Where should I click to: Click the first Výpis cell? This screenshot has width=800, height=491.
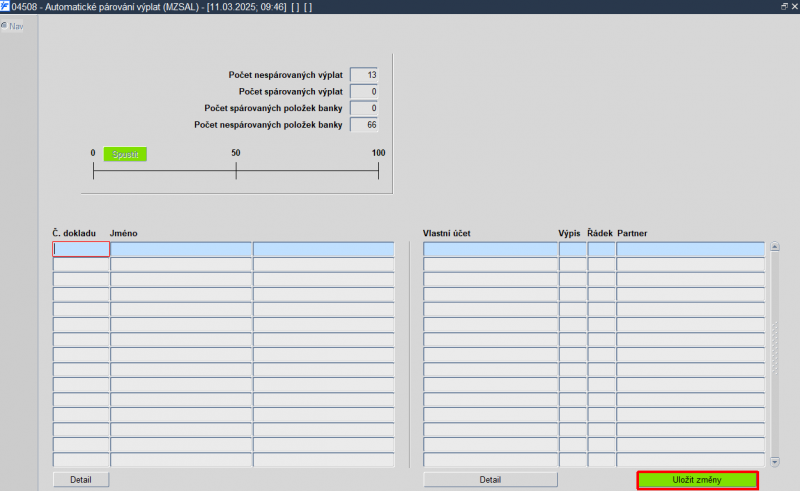pyautogui.click(x=572, y=249)
